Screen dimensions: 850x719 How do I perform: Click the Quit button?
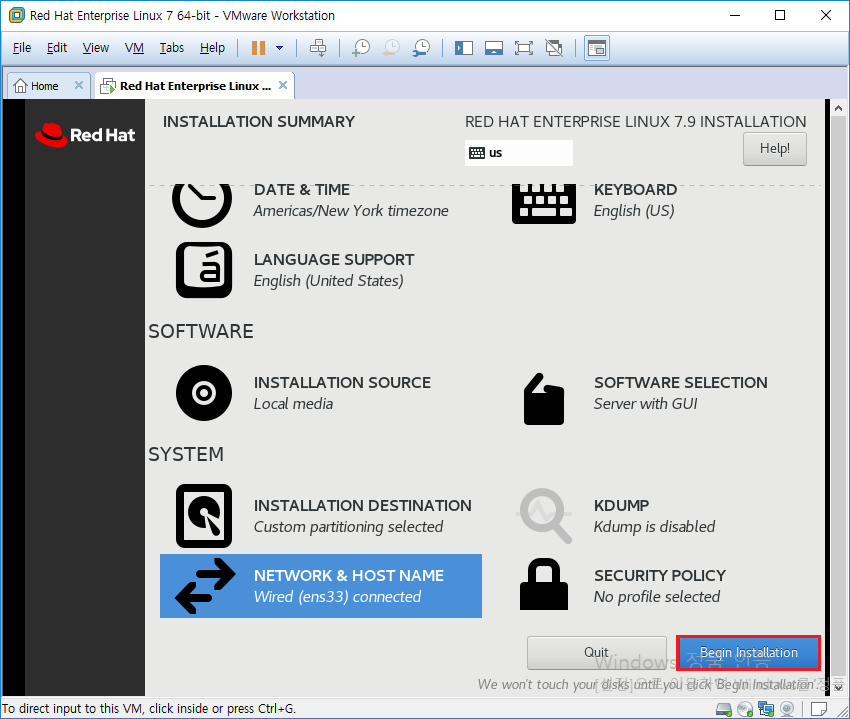(596, 652)
